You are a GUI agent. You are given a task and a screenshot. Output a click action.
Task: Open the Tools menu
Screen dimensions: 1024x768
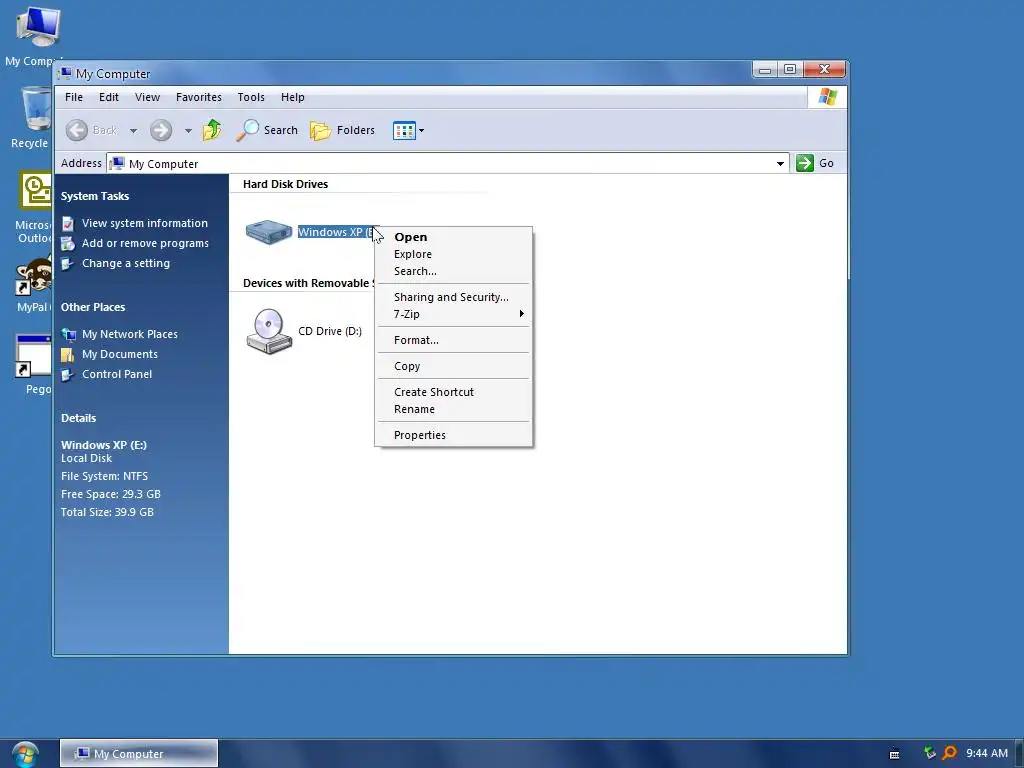click(x=251, y=97)
